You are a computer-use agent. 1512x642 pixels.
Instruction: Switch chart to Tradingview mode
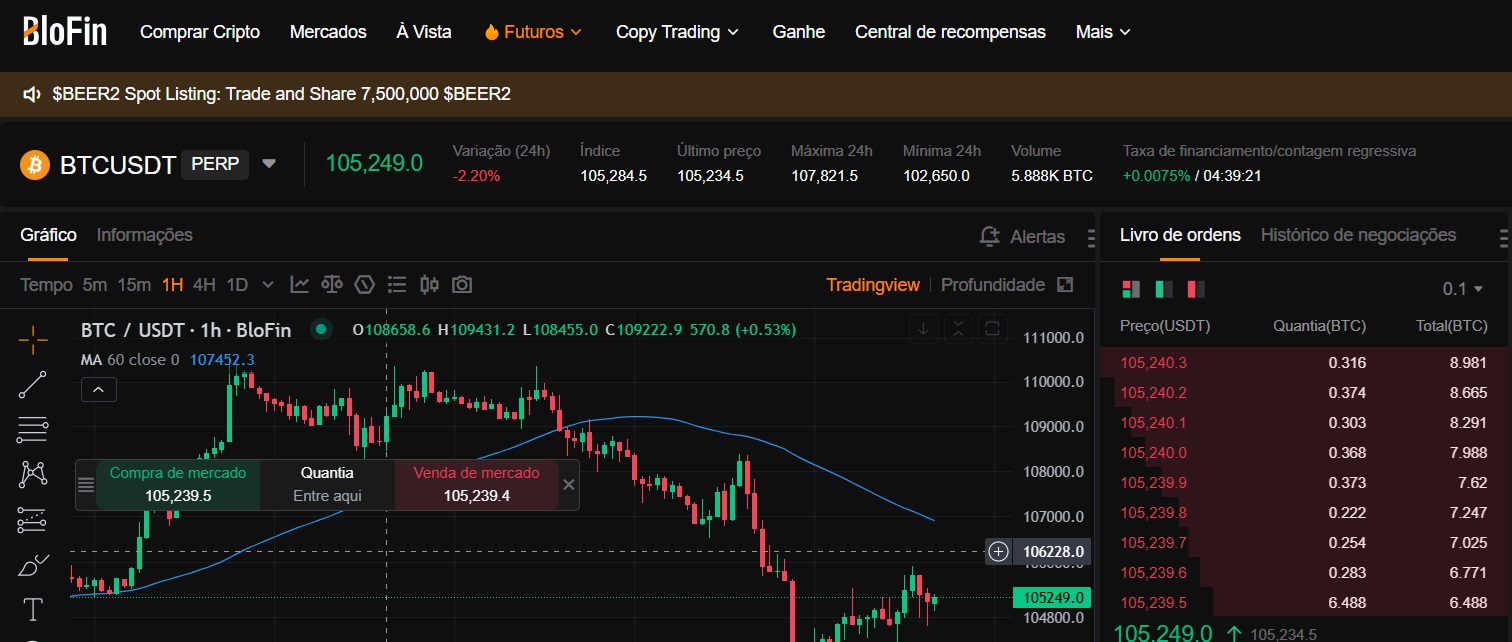point(873,285)
